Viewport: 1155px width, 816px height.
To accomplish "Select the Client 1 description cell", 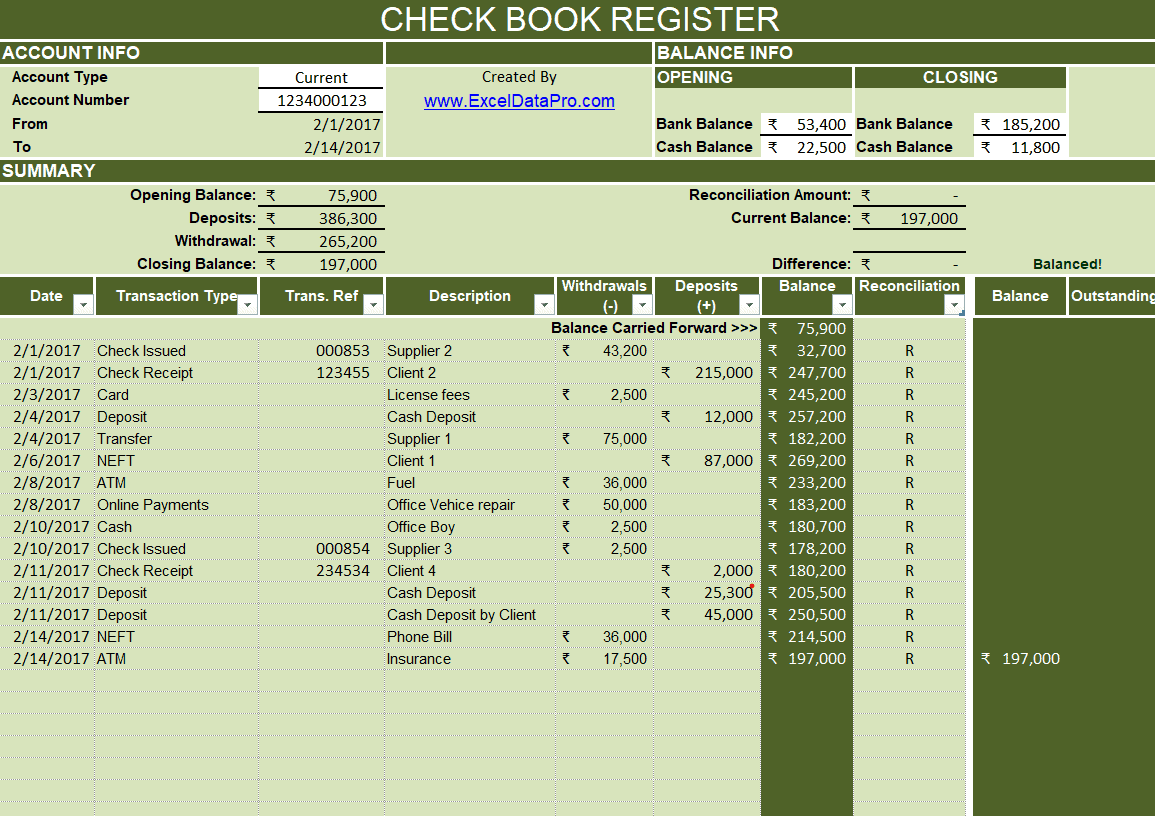I will tap(469, 461).
